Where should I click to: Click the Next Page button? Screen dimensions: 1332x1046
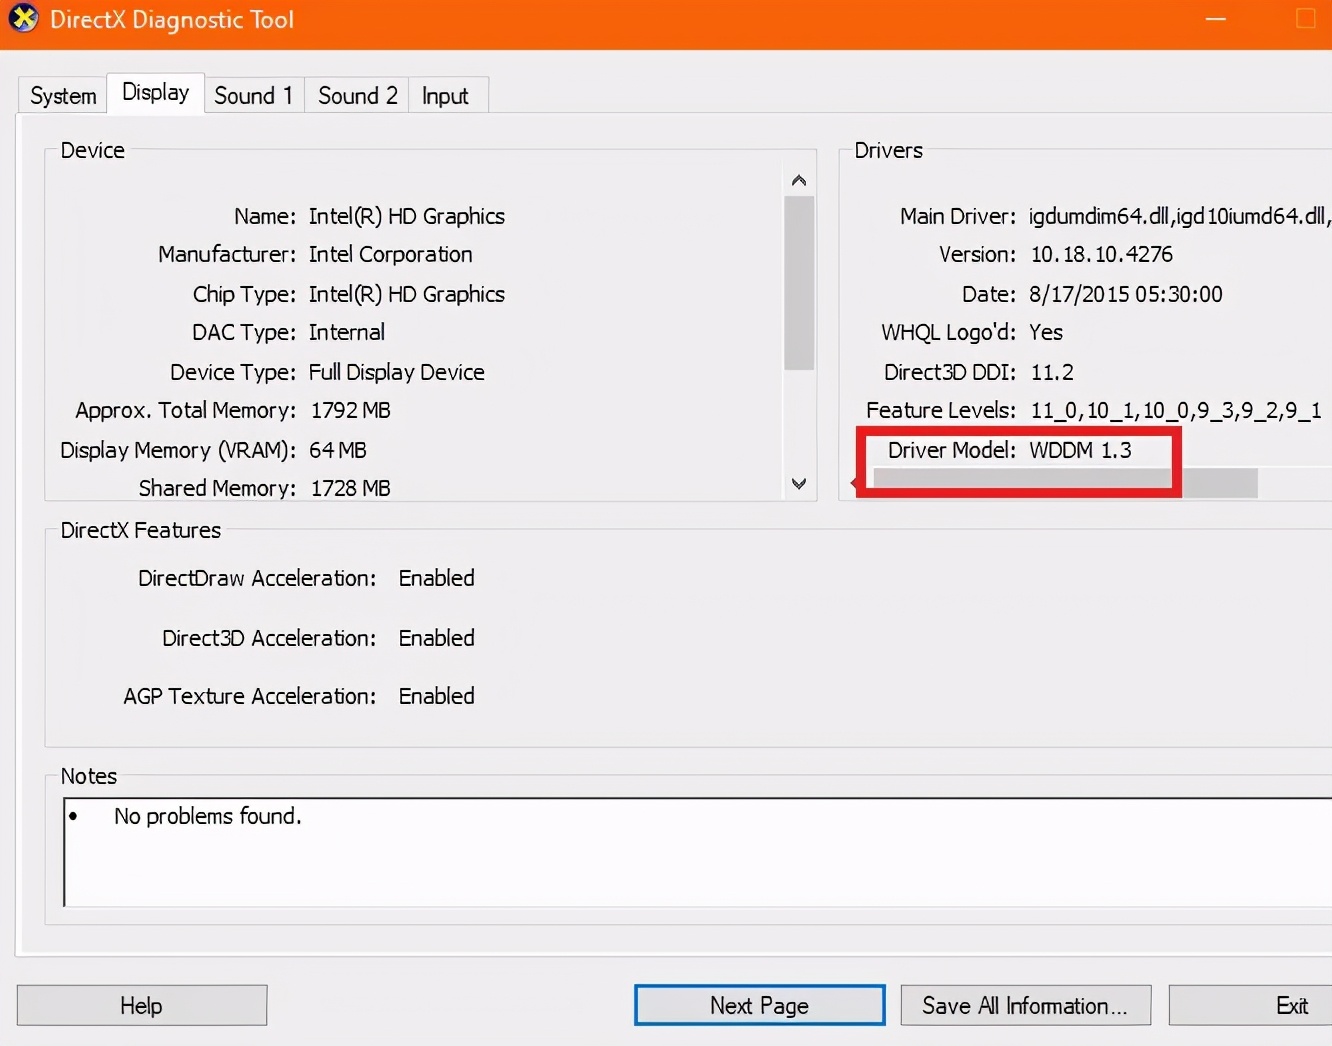point(759,1005)
